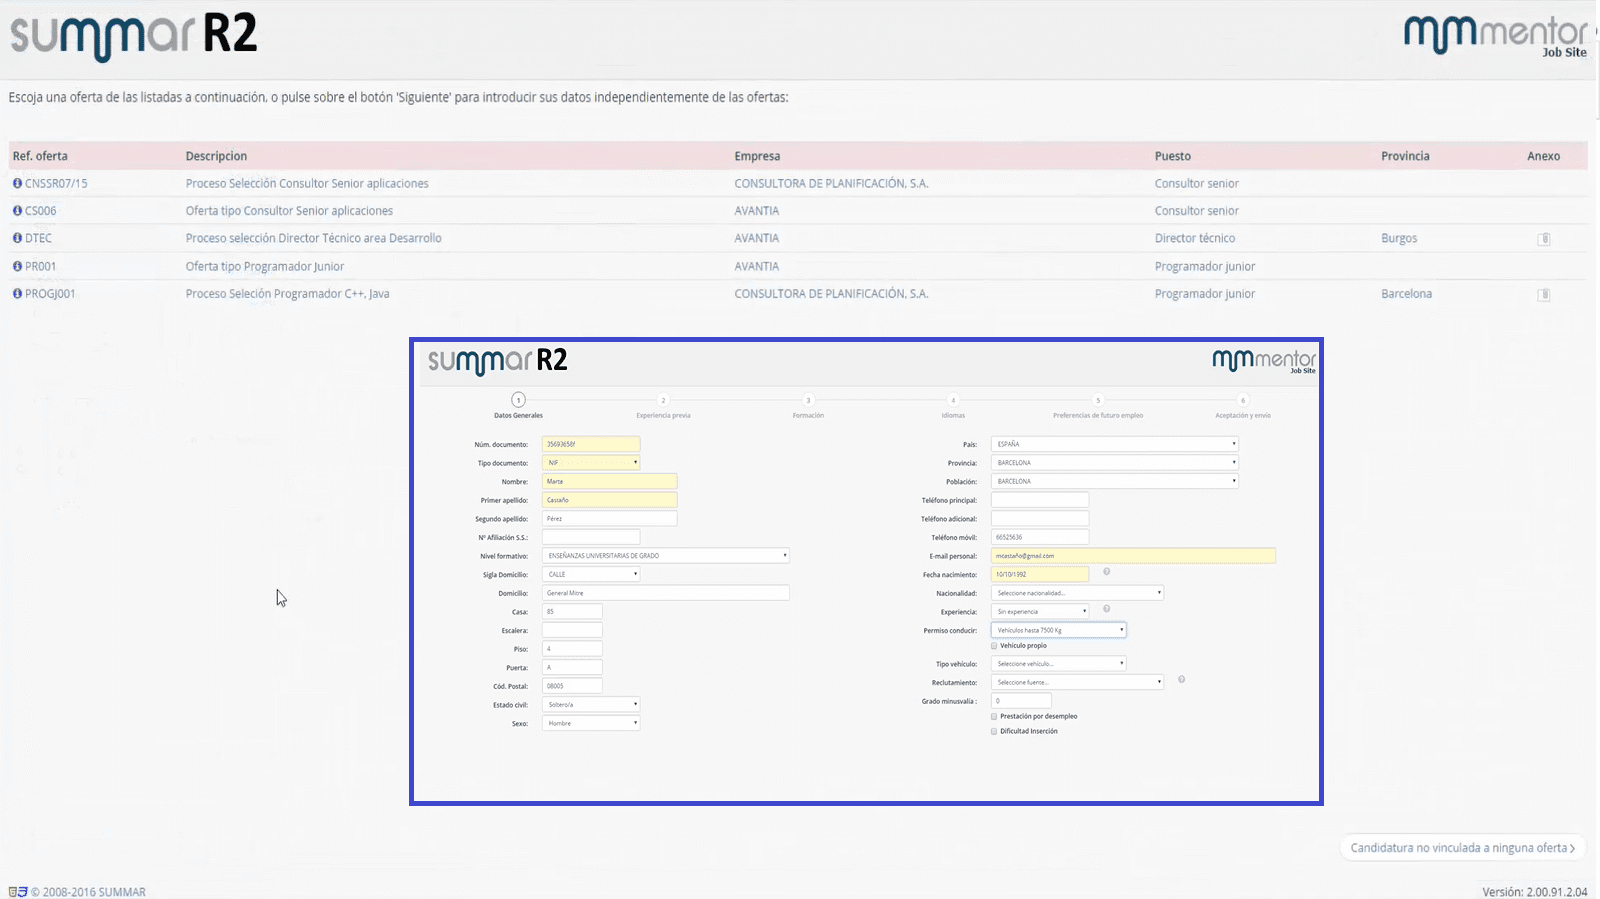Click Candidatura no vinculada a ninguna oferta button
The image size is (1600, 899).
tap(1463, 848)
